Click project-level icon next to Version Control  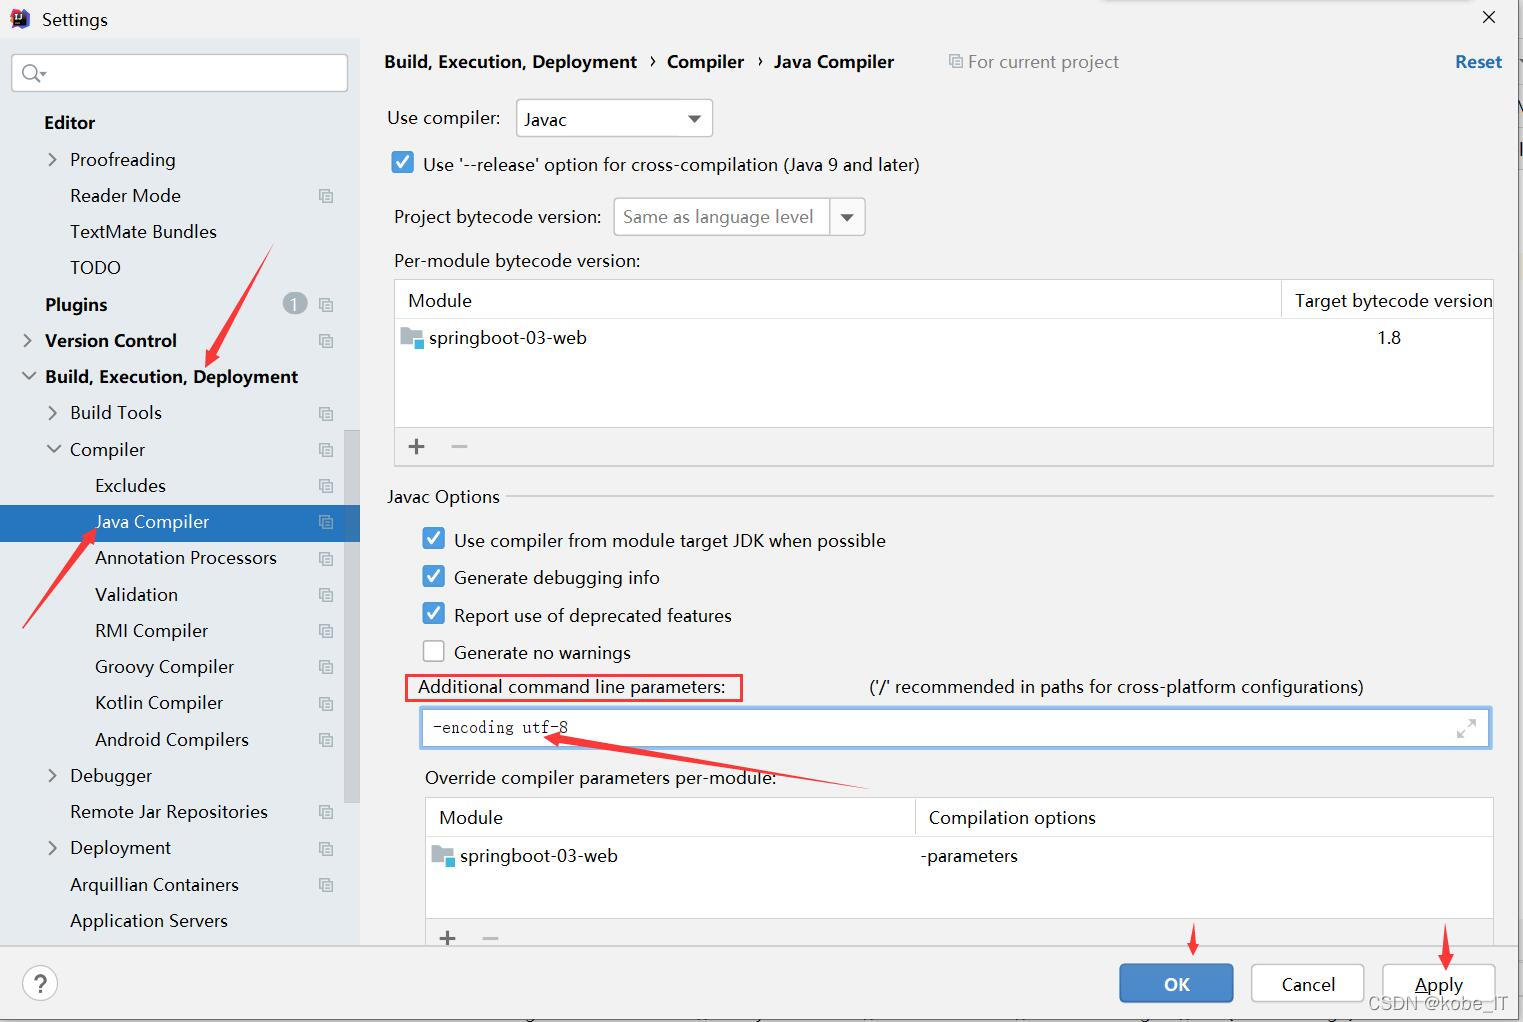(x=326, y=341)
